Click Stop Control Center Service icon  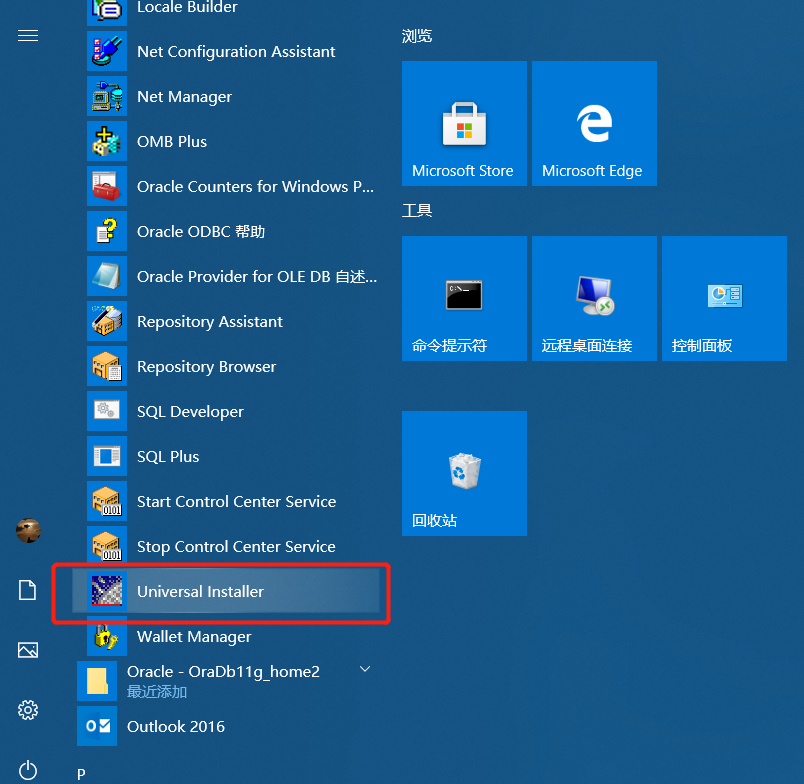tap(107, 547)
